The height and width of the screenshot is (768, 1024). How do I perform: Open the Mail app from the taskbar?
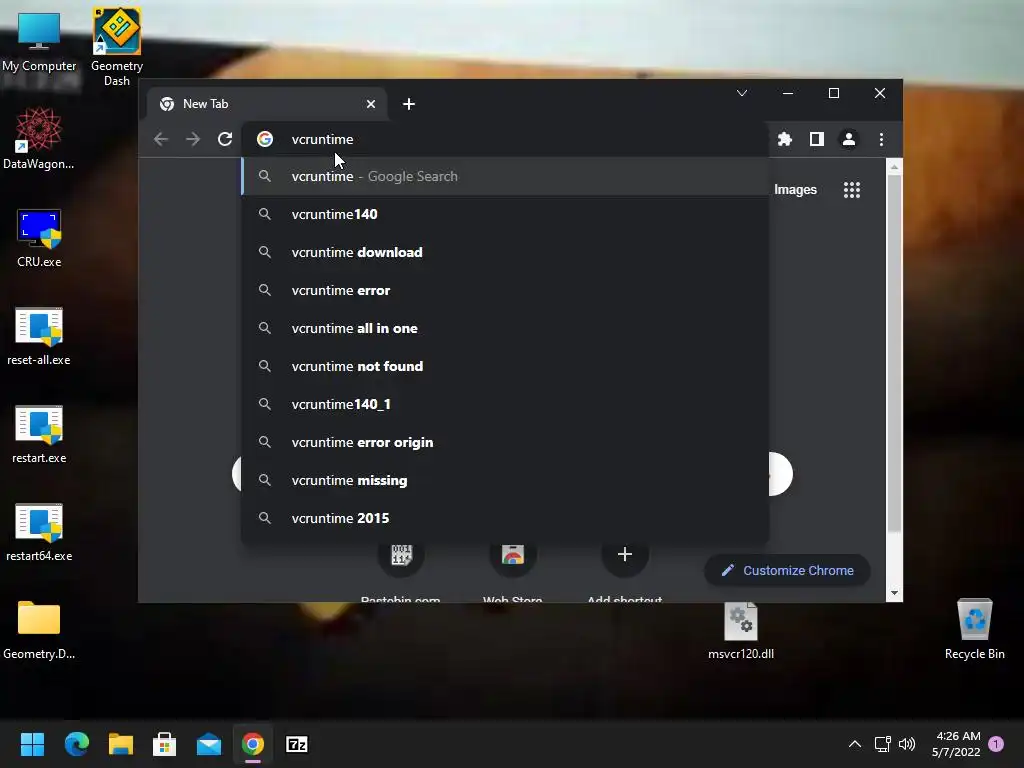point(208,744)
